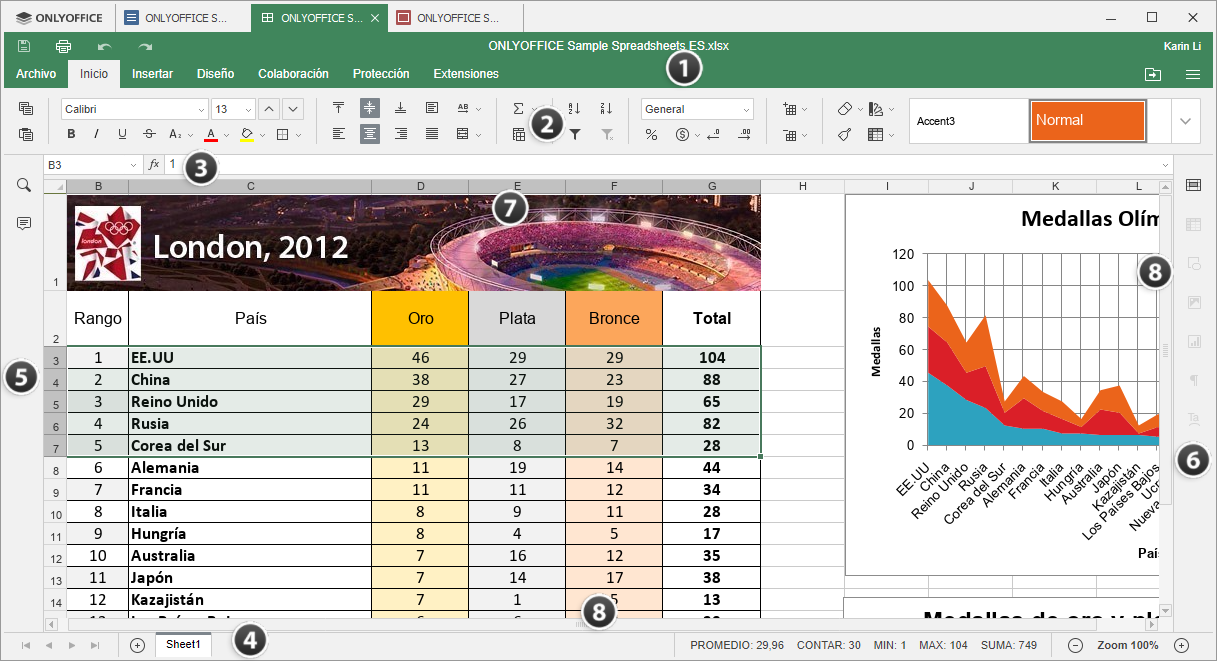The width and height of the screenshot is (1217, 661).
Task: Click the Paste icon in the toolbar
Action: click(26, 134)
